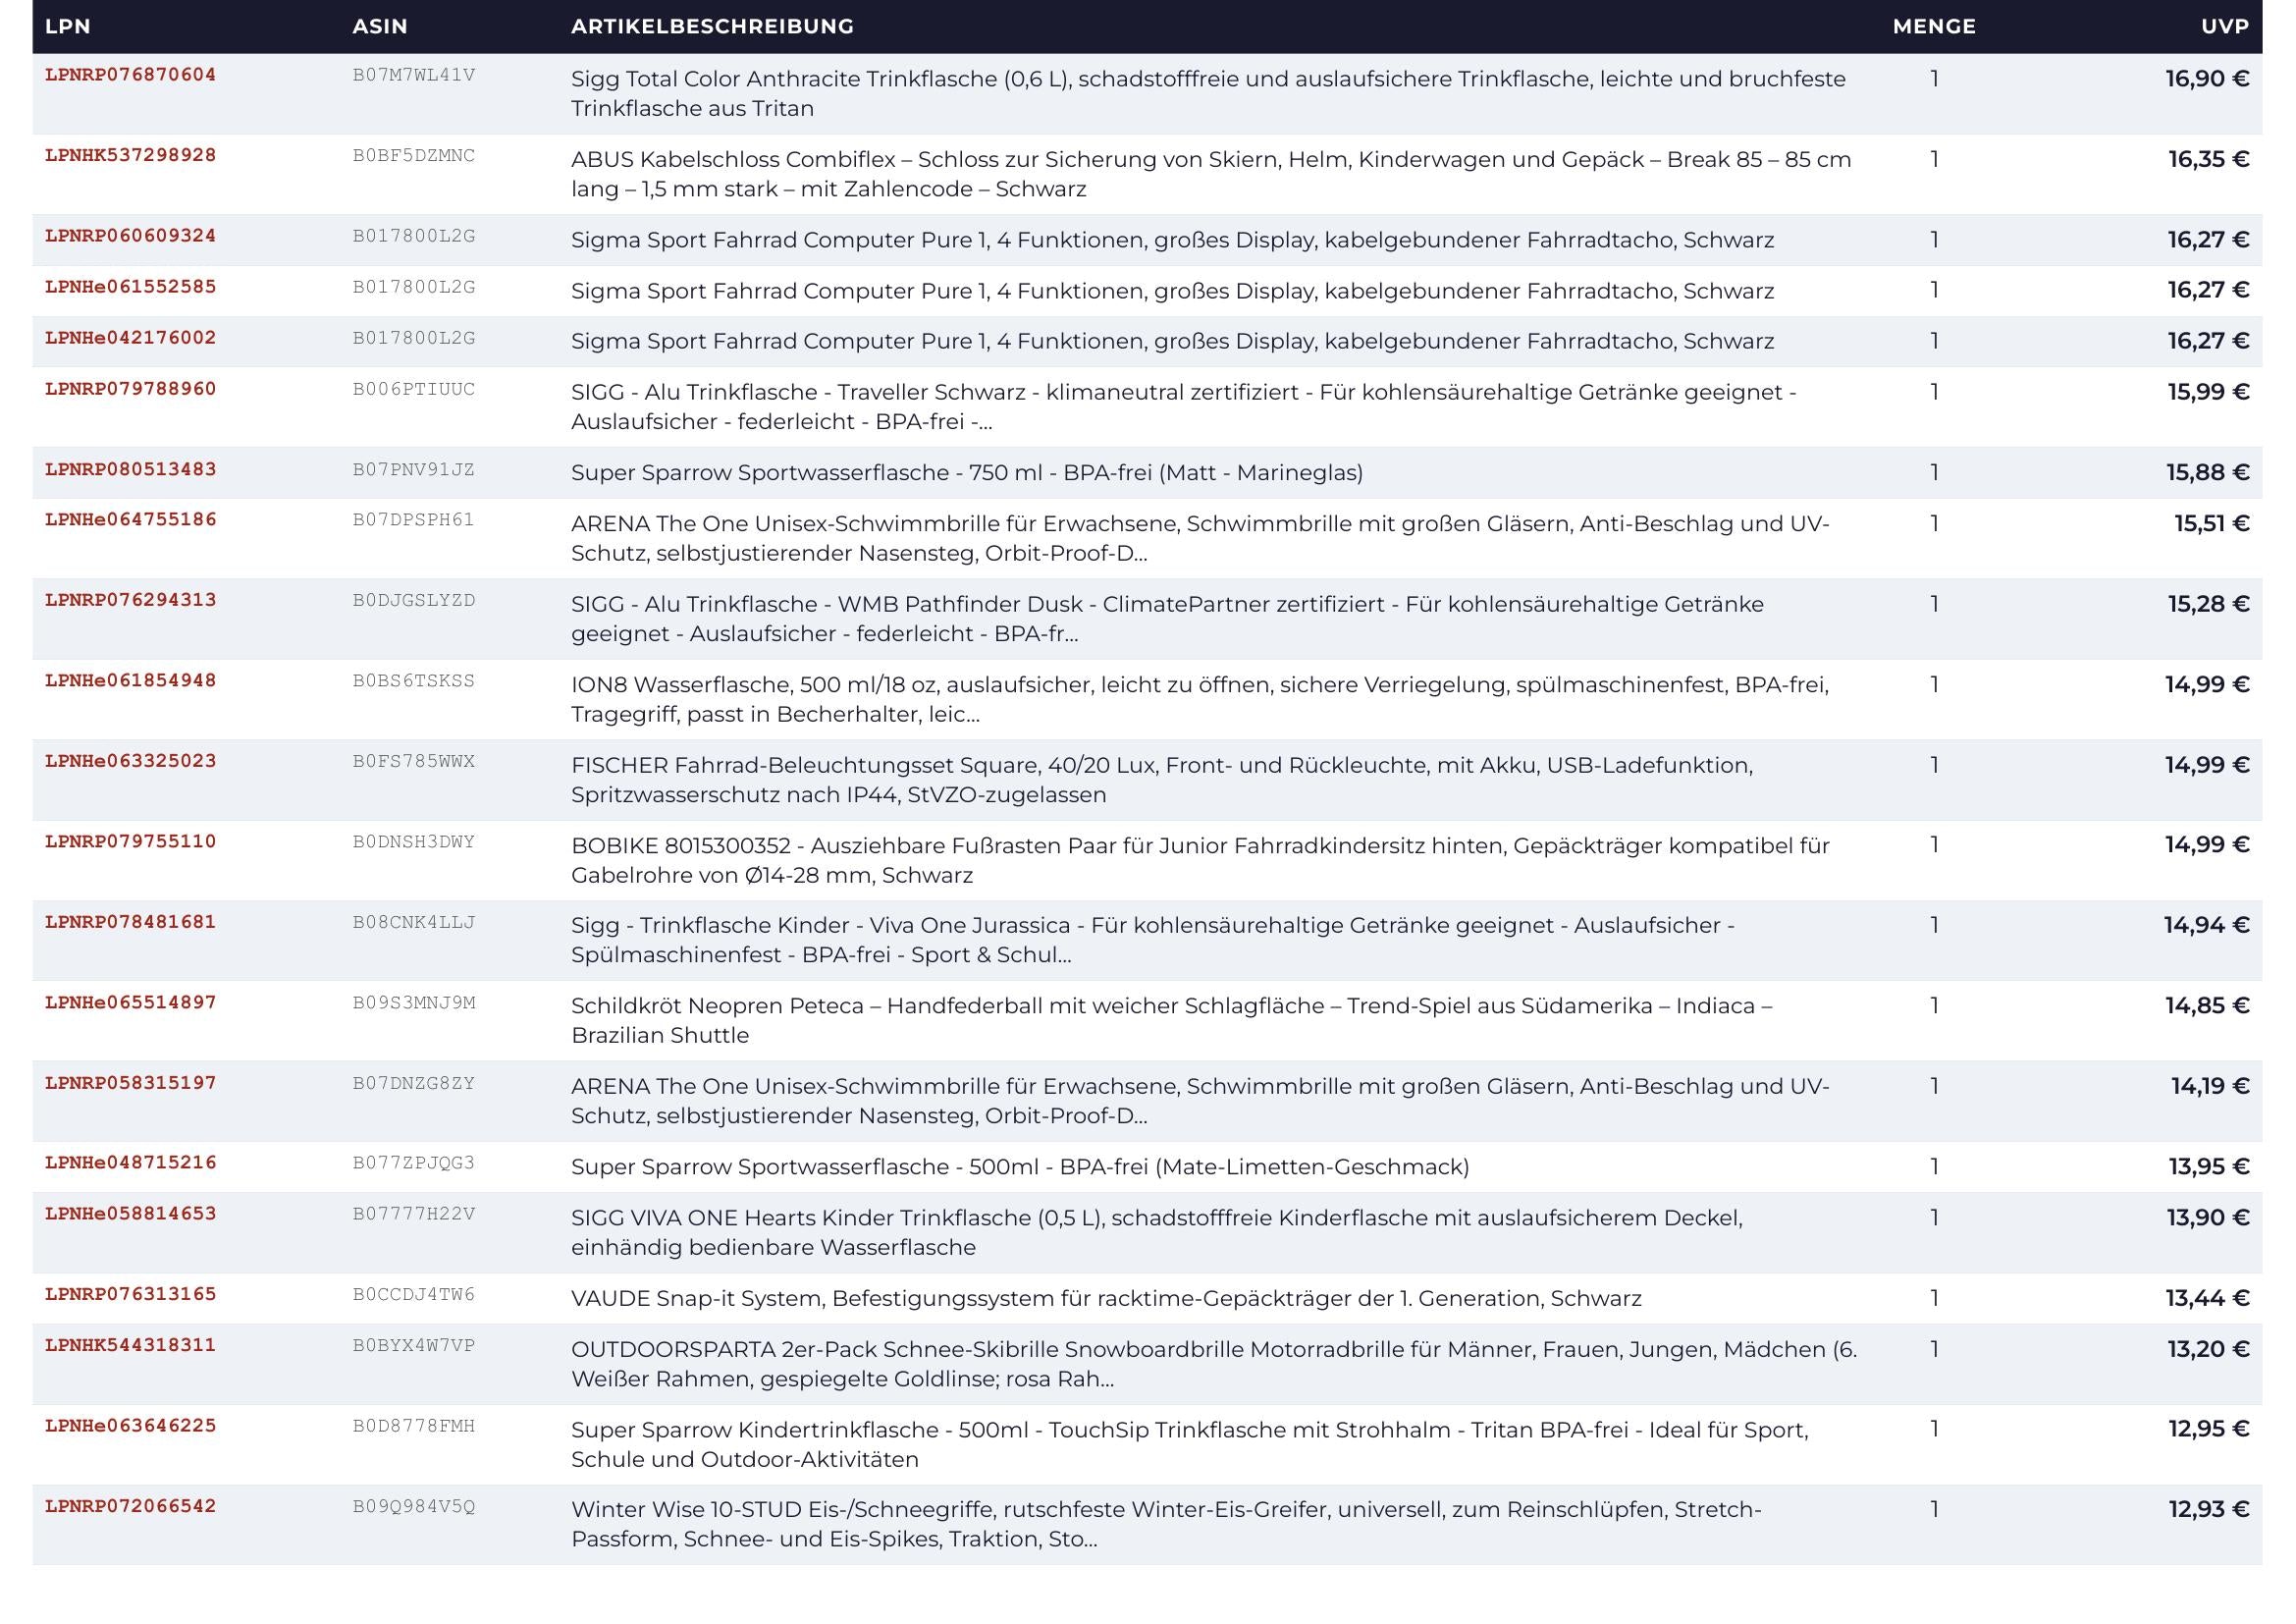Select LPN LPNHe063325023
This screenshot has height=1624, width=2296.
(130, 761)
